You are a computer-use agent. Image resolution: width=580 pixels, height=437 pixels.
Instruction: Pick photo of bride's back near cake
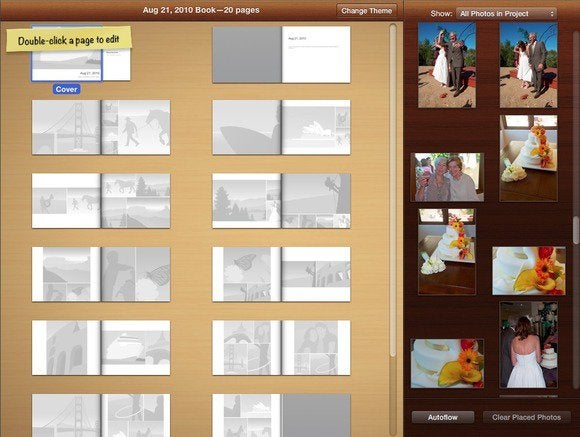click(529, 344)
